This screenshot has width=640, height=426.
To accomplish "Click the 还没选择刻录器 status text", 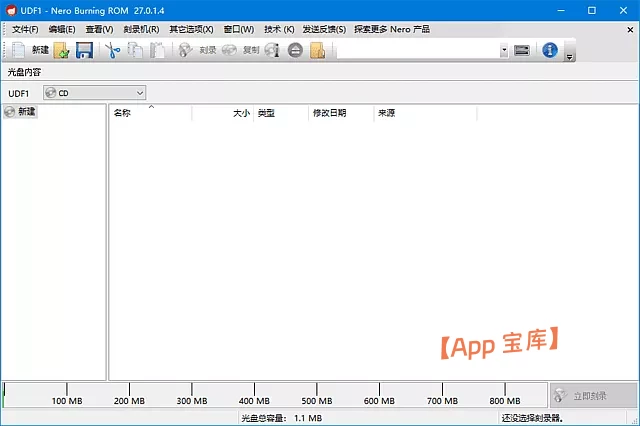I will click(532, 418).
